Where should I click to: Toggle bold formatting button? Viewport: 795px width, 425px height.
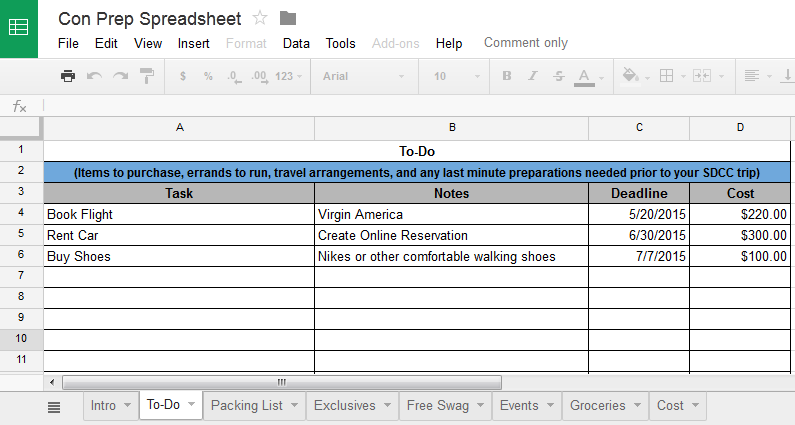[x=507, y=76]
